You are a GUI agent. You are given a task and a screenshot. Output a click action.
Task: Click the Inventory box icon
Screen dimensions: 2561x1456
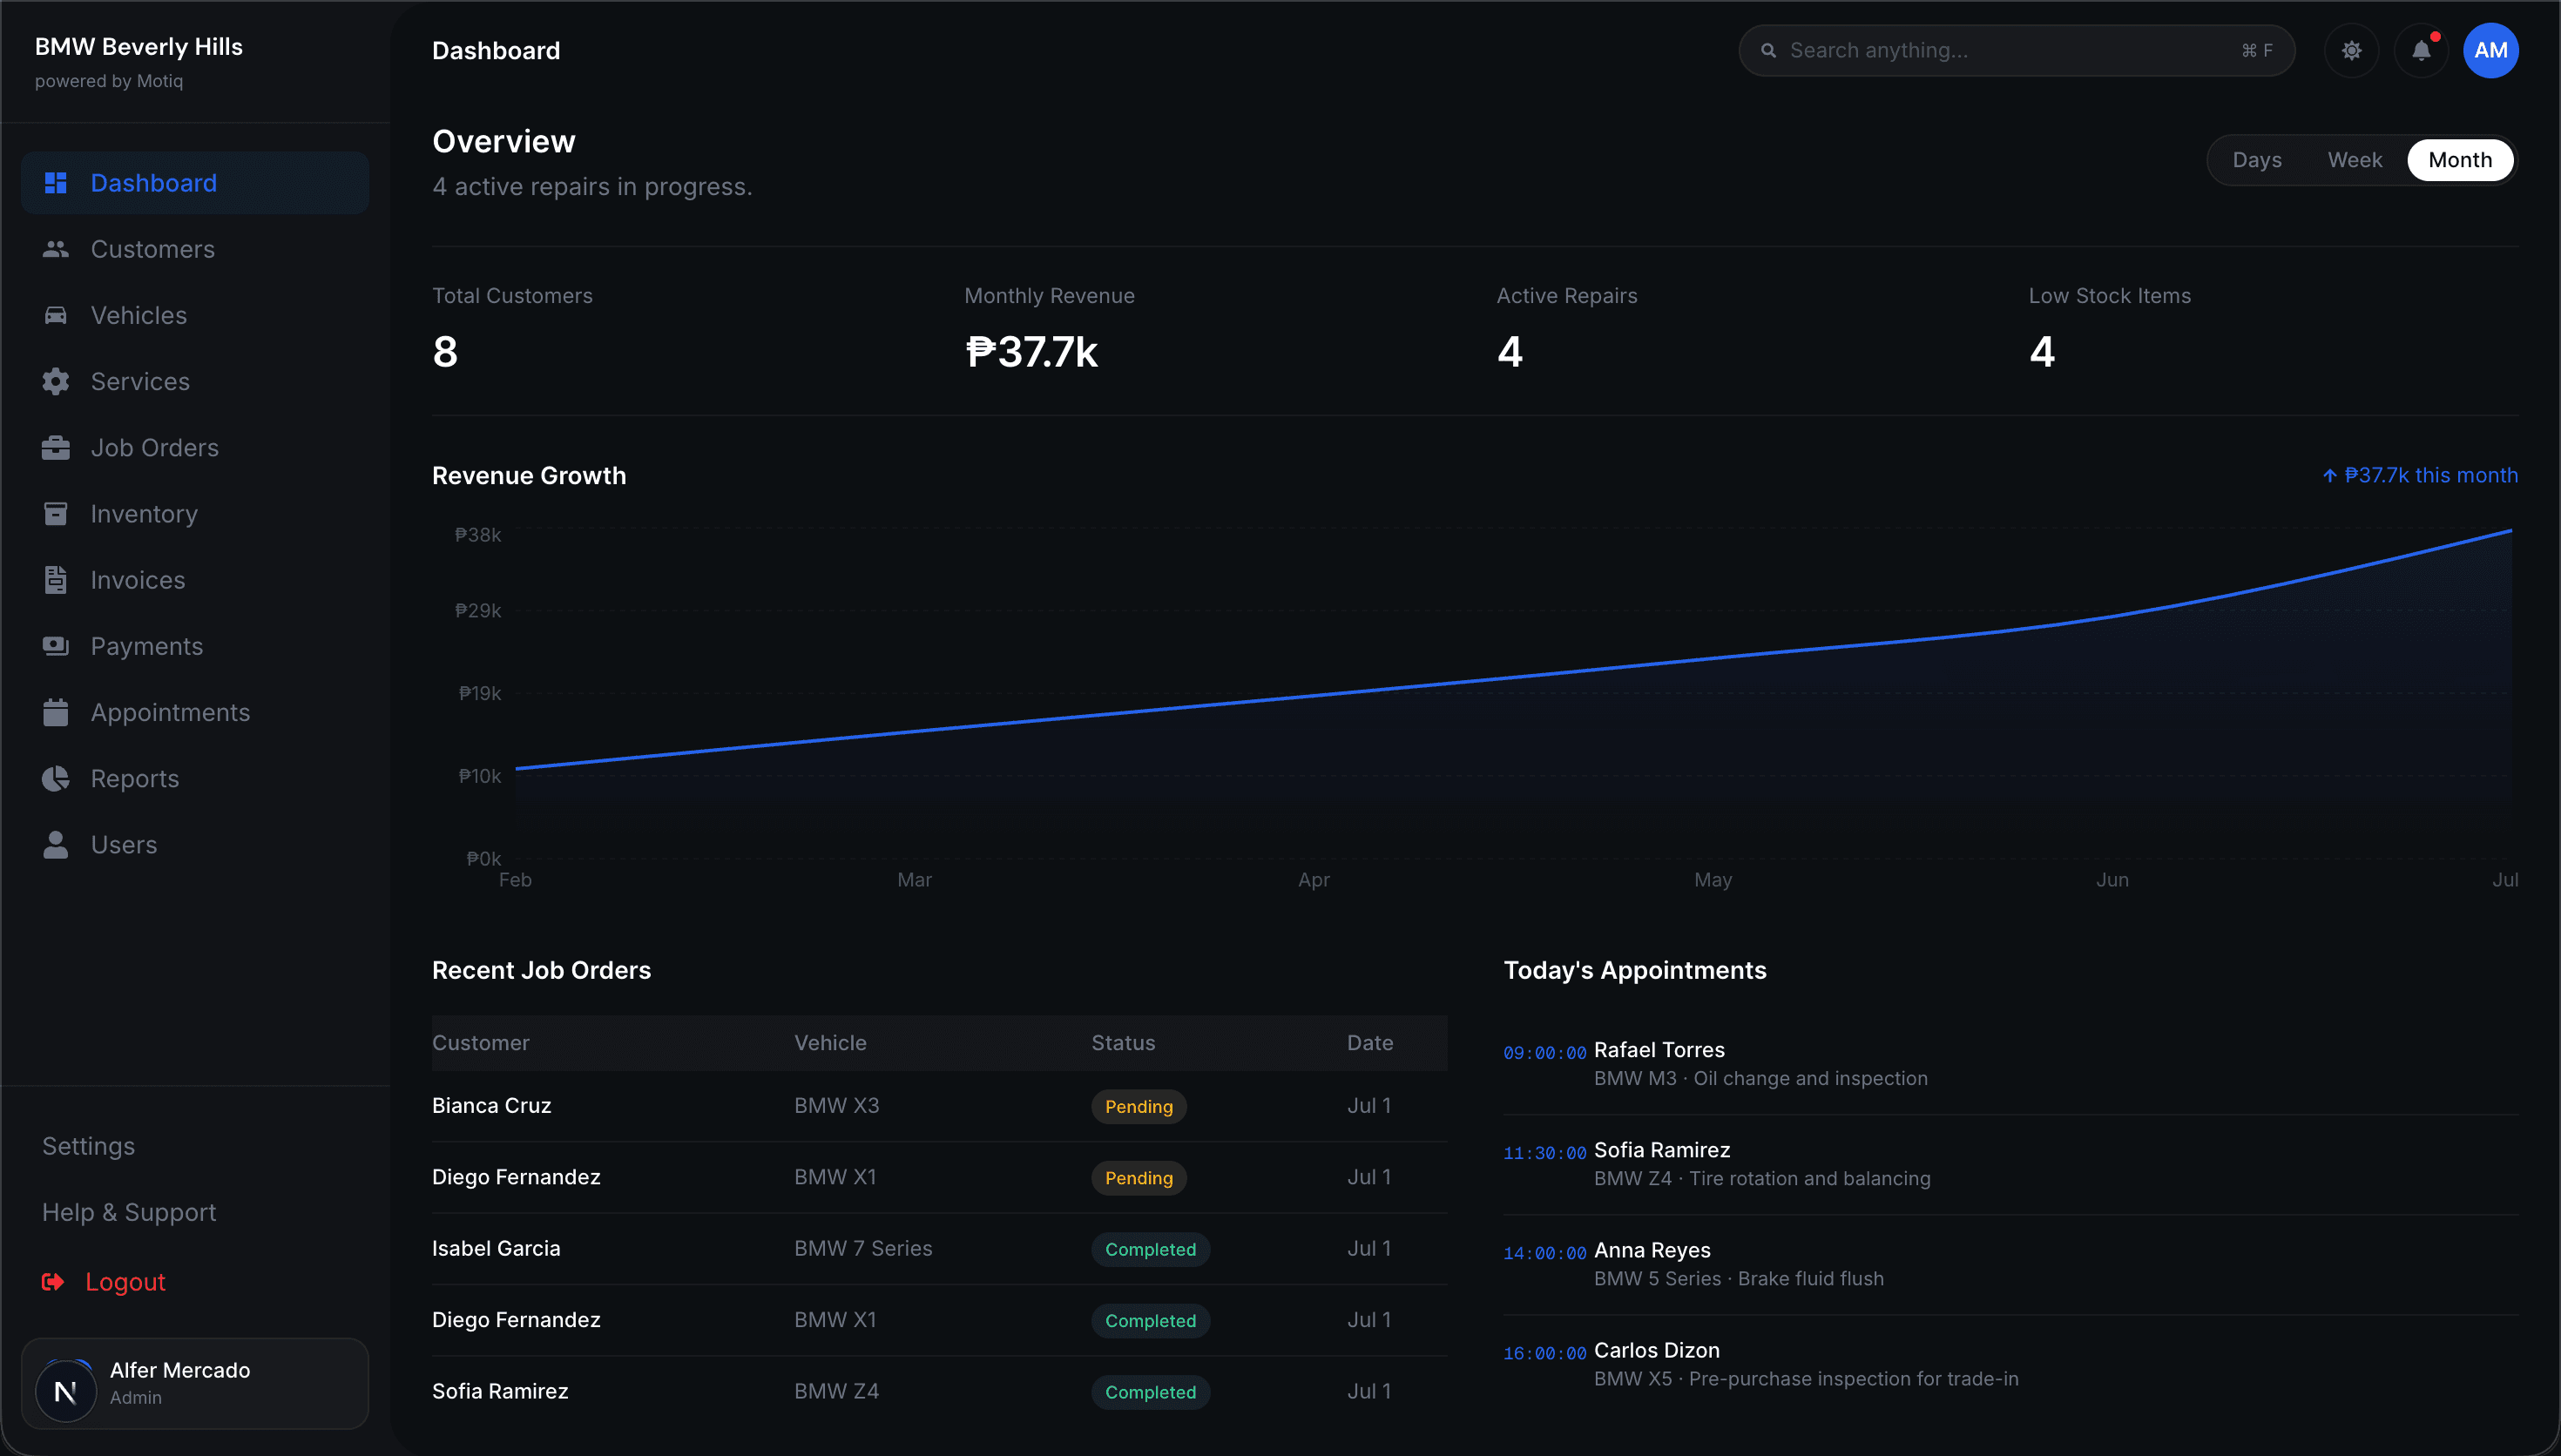coord(56,513)
